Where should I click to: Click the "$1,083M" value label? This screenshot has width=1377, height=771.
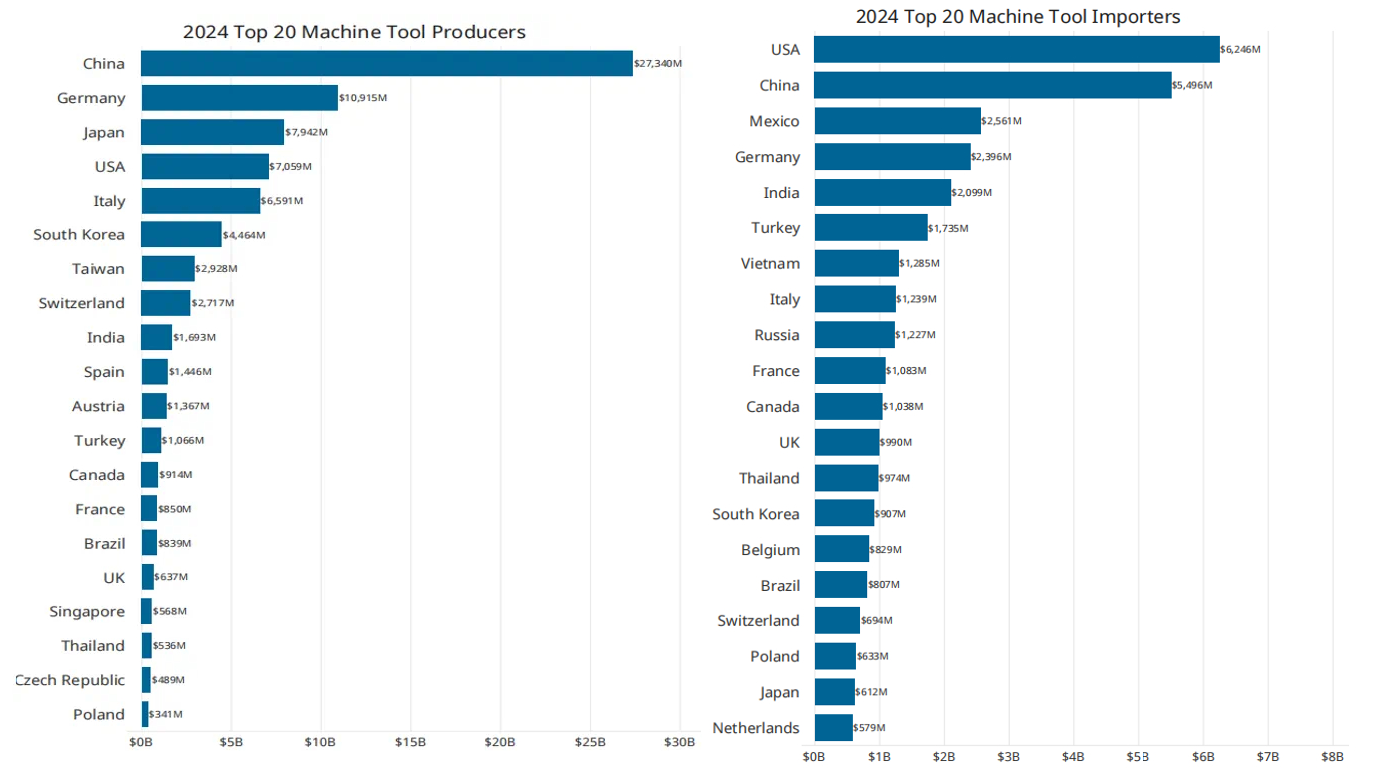[907, 371]
